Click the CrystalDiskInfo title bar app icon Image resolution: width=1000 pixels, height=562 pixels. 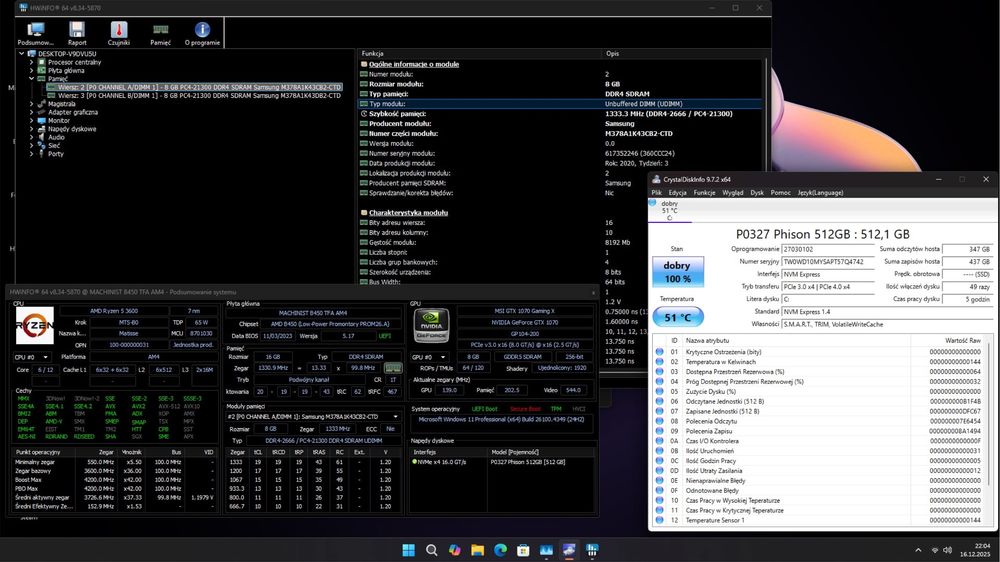click(656, 179)
